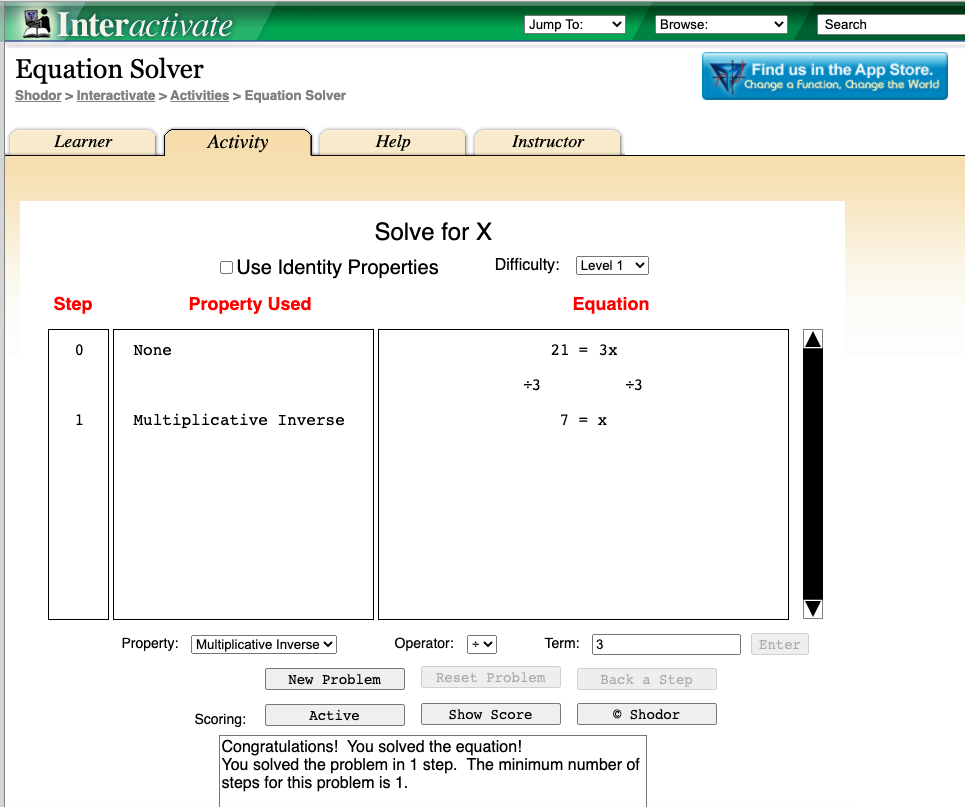Open the Help tab
The width and height of the screenshot is (965, 807).
point(393,142)
